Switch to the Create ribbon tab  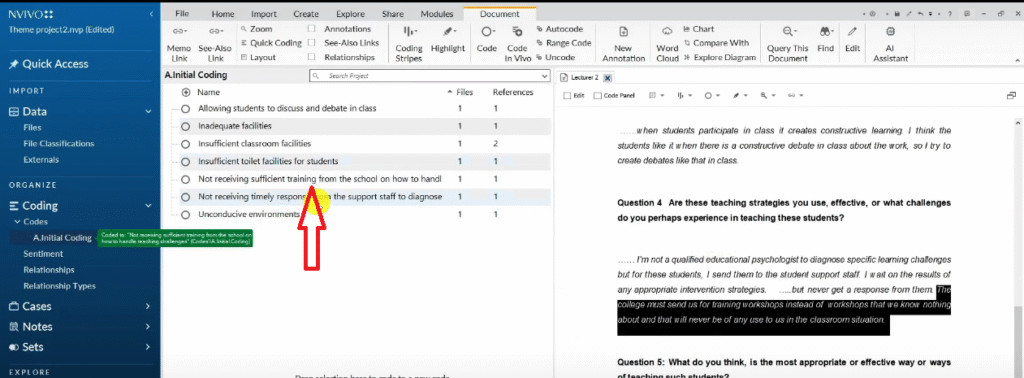[306, 14]
